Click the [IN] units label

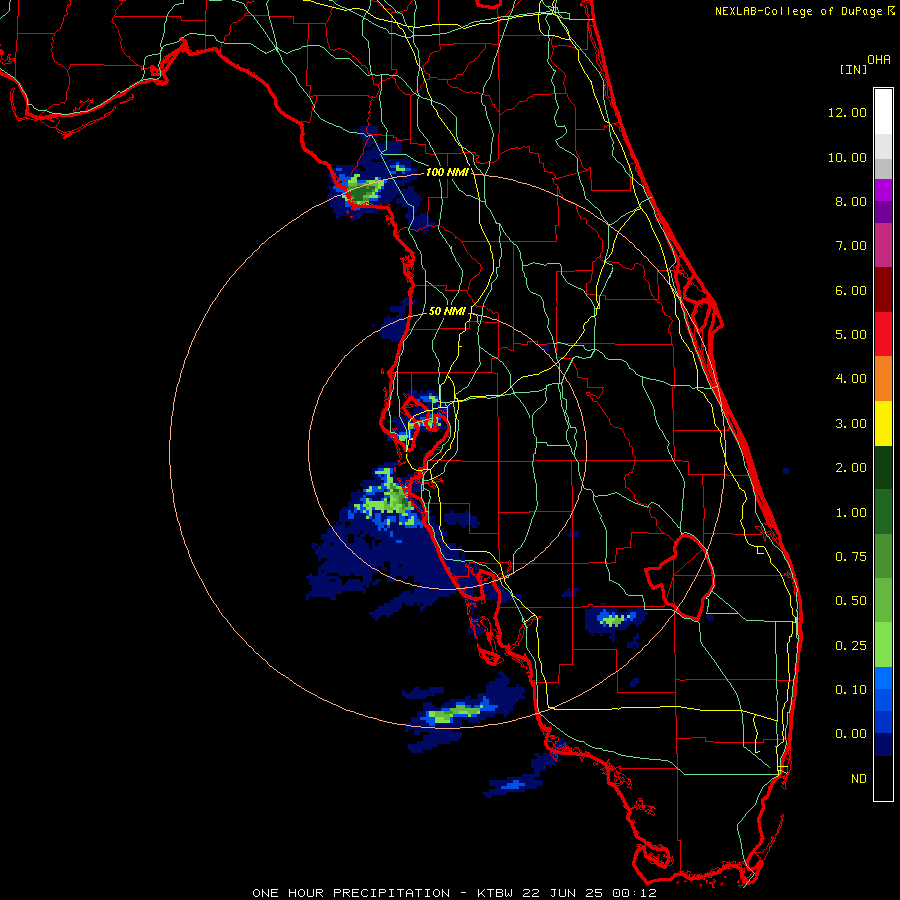click(853, 69)
